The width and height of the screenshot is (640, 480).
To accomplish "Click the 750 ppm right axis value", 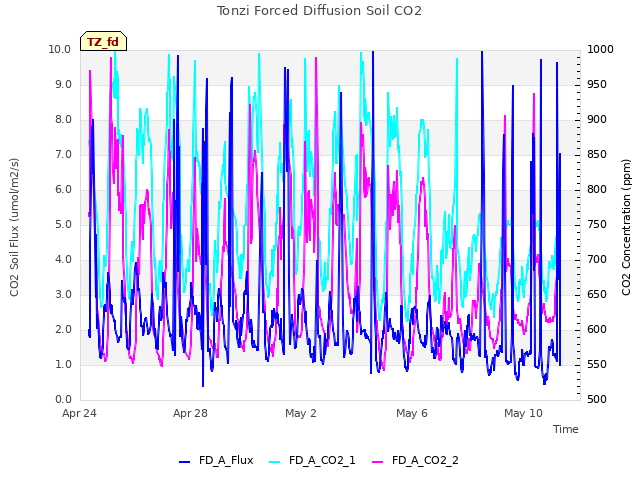I will [597, 224].
